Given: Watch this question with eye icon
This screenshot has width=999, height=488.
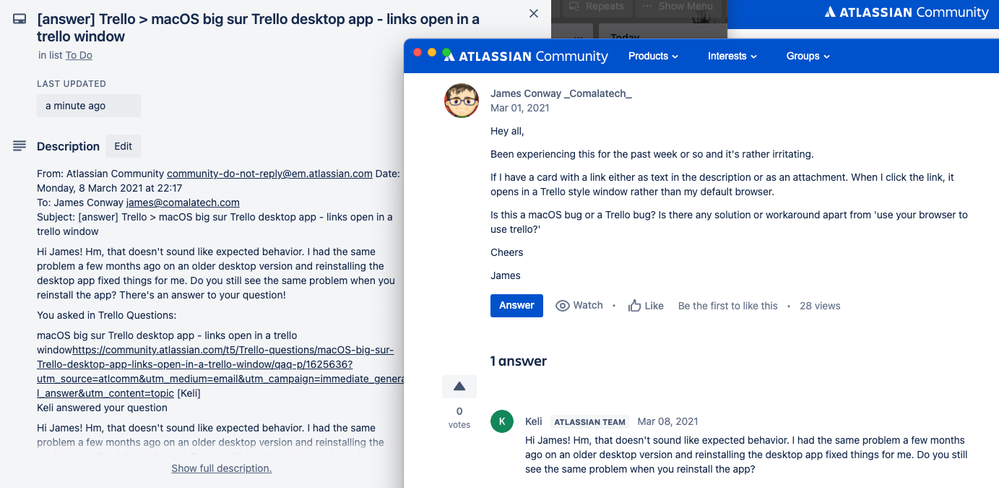Looking at the screenshot, I should click(579, 306).
